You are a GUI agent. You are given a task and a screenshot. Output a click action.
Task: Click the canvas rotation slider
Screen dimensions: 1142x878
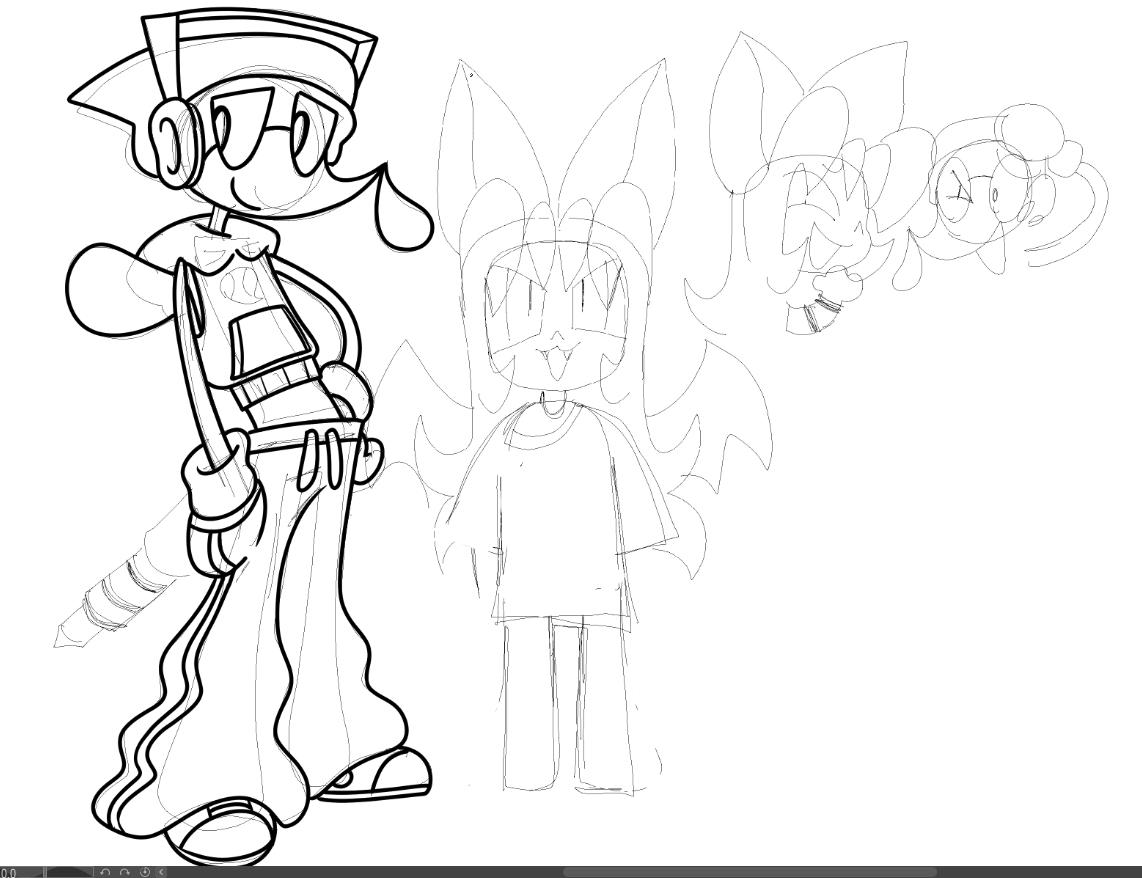pos(68,872)
